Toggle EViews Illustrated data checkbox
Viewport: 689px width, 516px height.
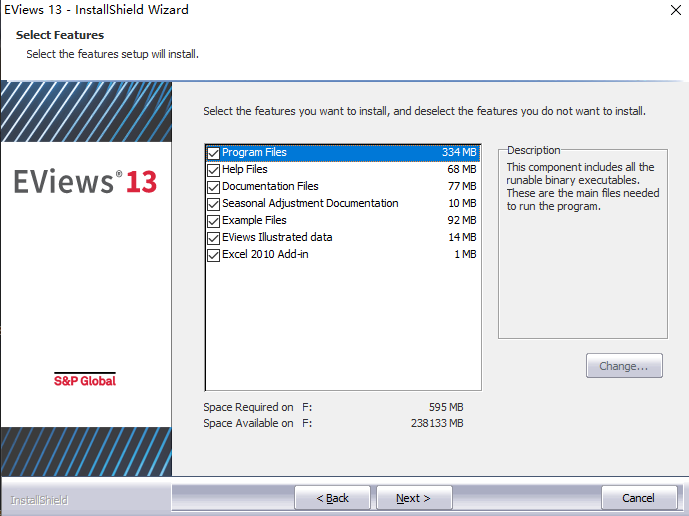214,238
